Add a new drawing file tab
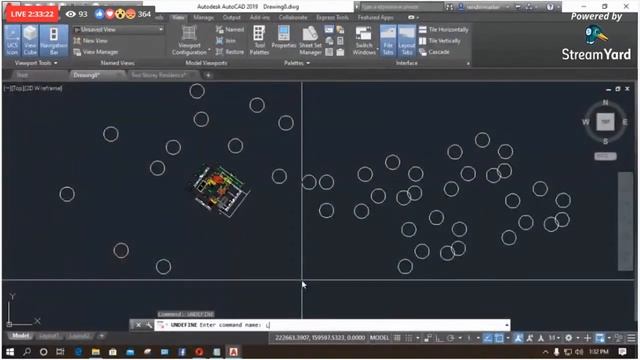This screenshot has width=640, height=360. (208, 75)
